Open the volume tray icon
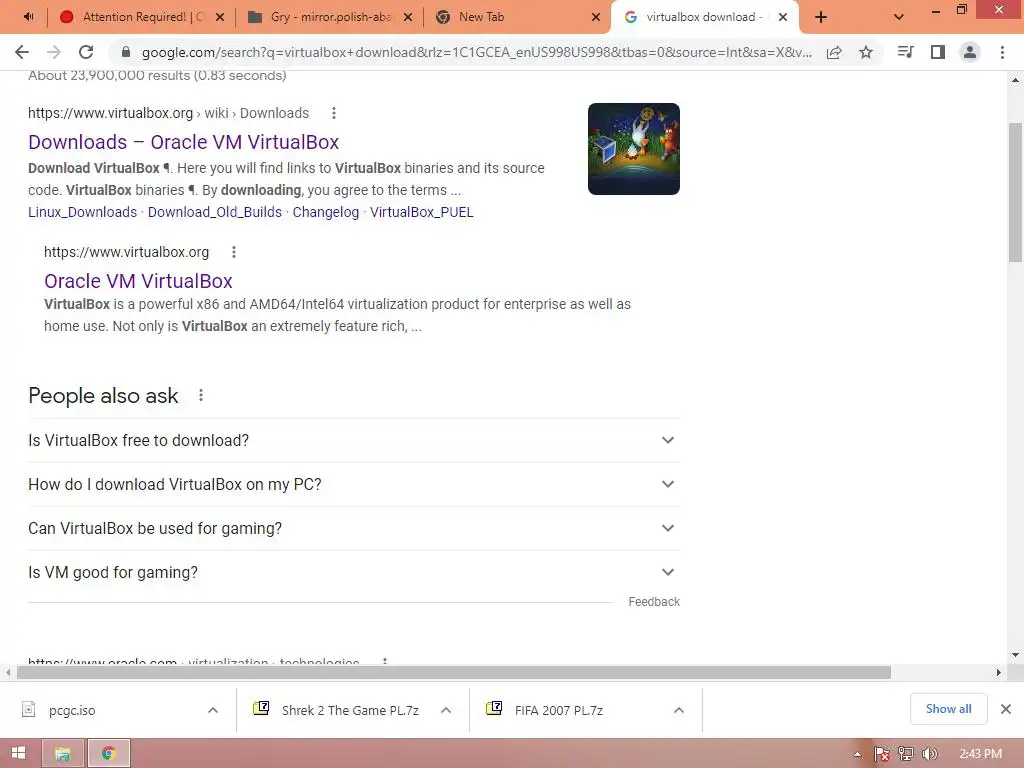Screen dimensions: 1024x768 coord(930,754)
